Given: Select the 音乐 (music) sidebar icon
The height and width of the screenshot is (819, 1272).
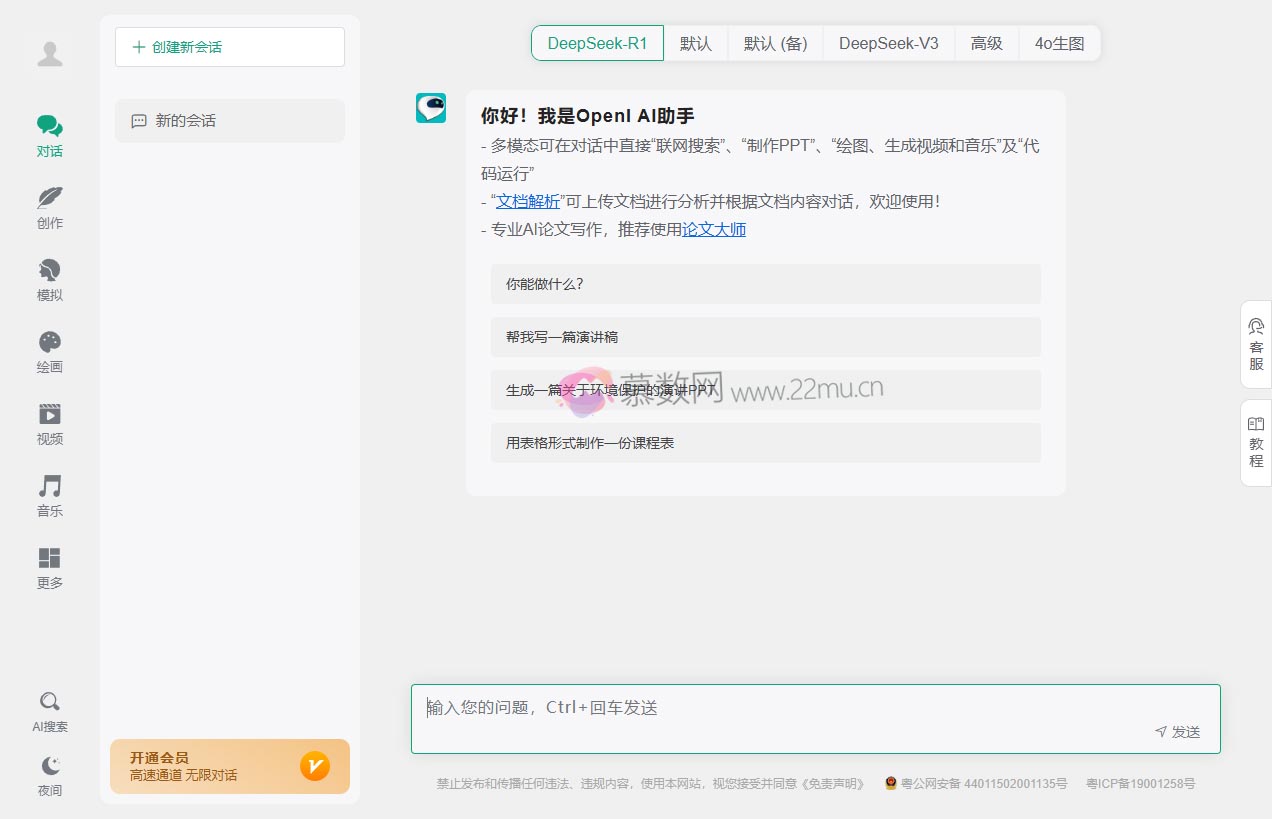Looking at the screenshot, I should [x=49, y=493].
